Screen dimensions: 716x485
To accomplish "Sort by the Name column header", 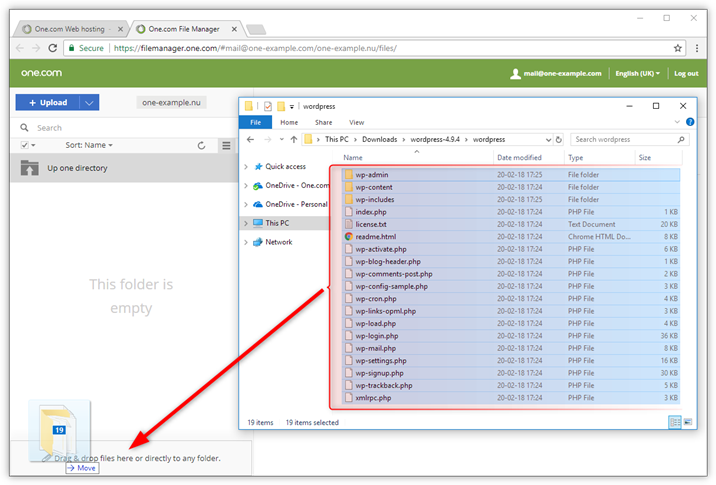I will click(353, 158).
